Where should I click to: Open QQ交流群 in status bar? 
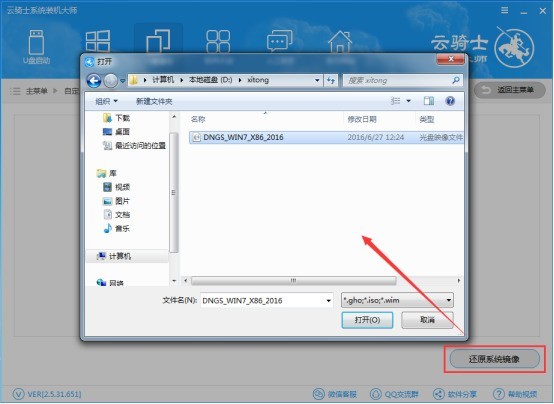394,394
